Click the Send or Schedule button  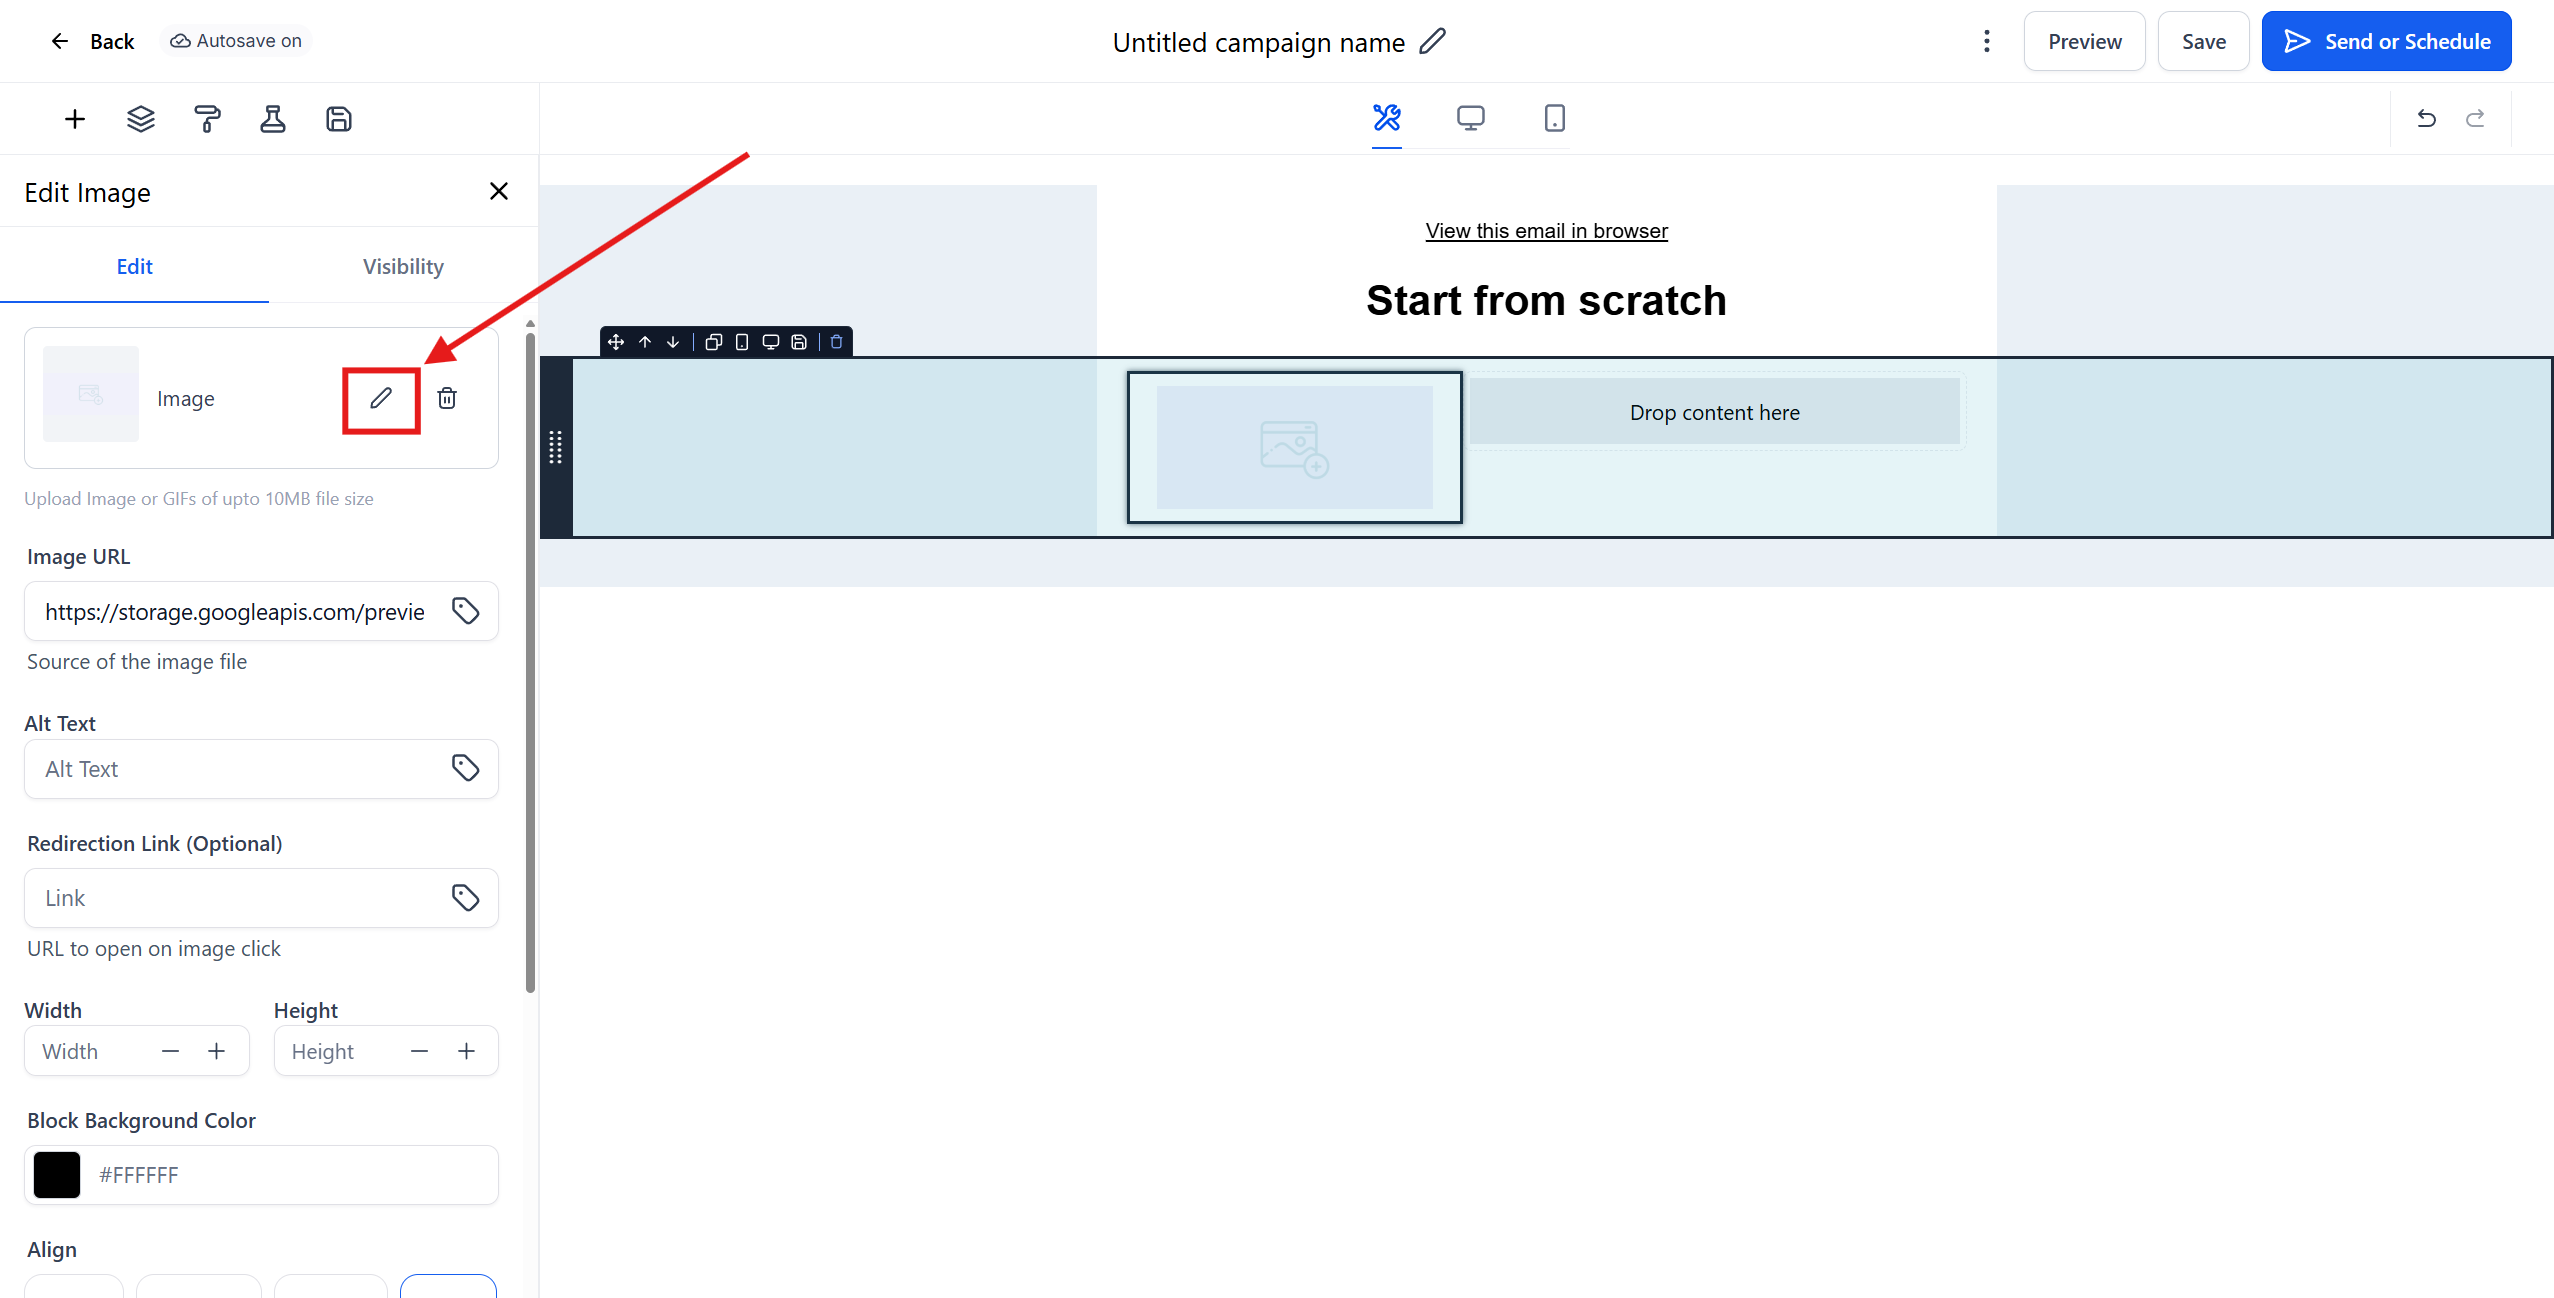[2386, 41]
